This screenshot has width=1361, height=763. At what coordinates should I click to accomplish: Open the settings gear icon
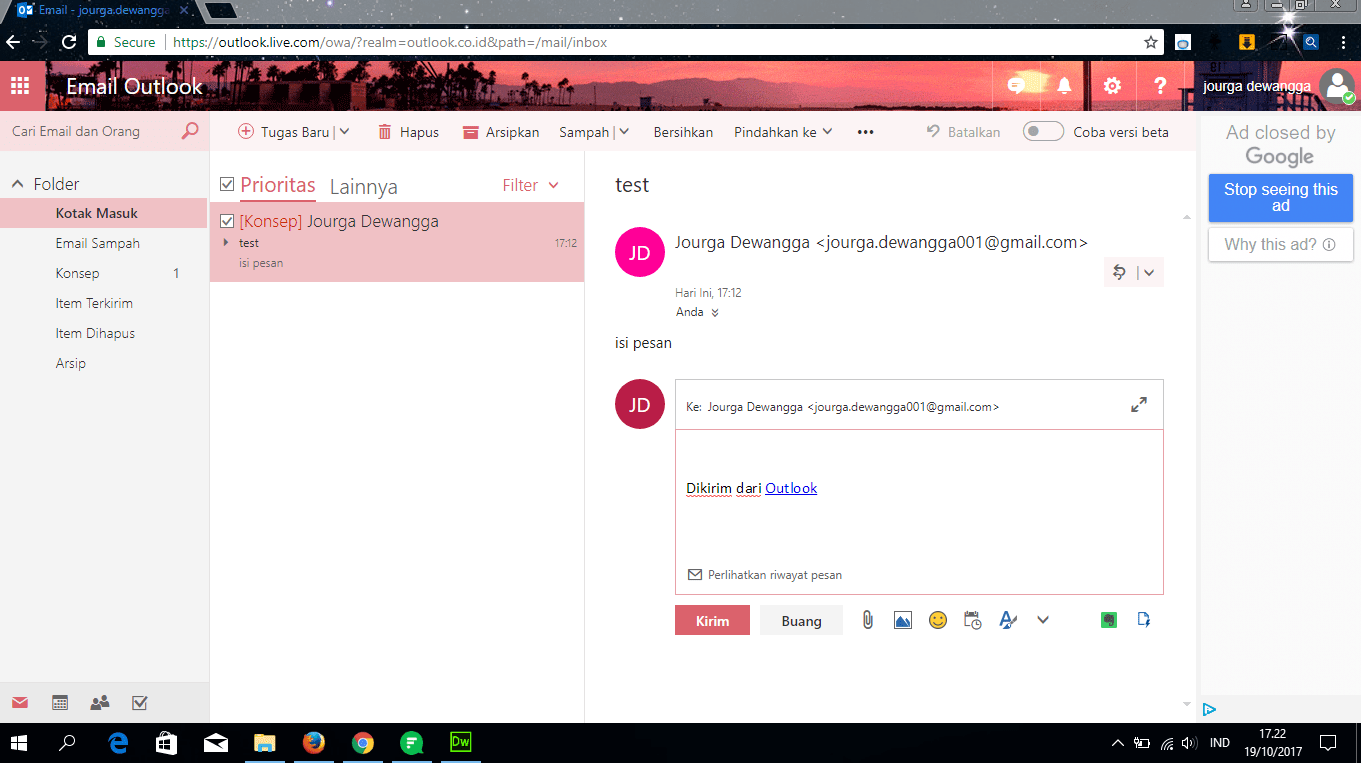[1112, 86]
